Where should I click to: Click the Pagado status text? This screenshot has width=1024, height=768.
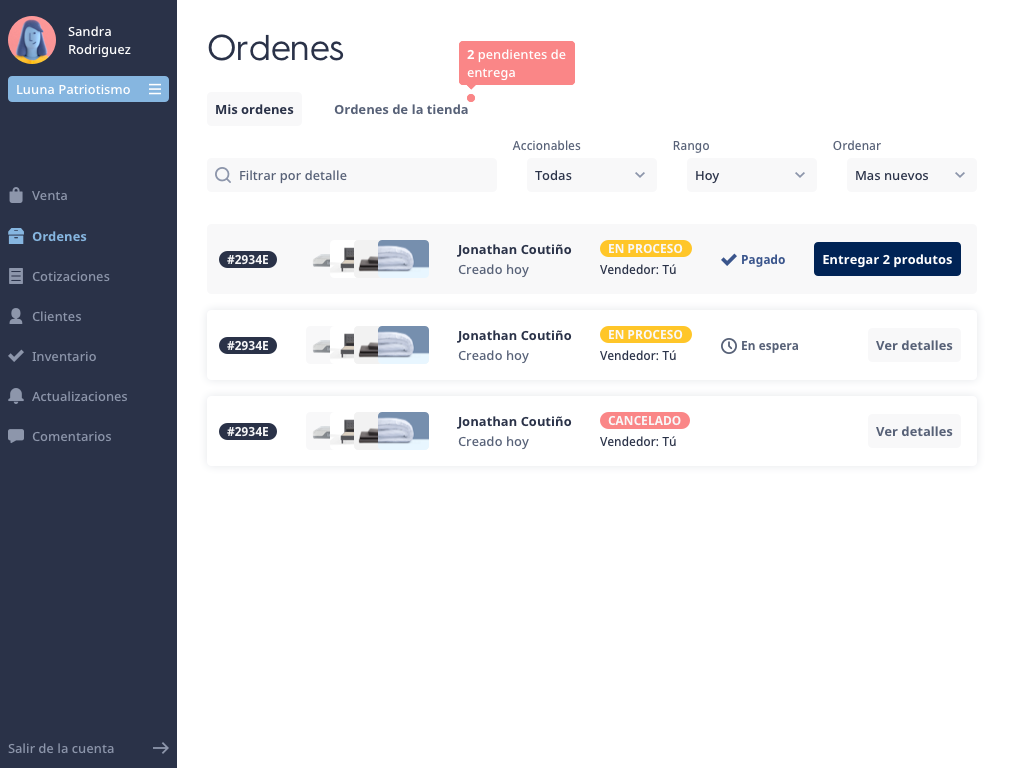[x=763, y=259]
